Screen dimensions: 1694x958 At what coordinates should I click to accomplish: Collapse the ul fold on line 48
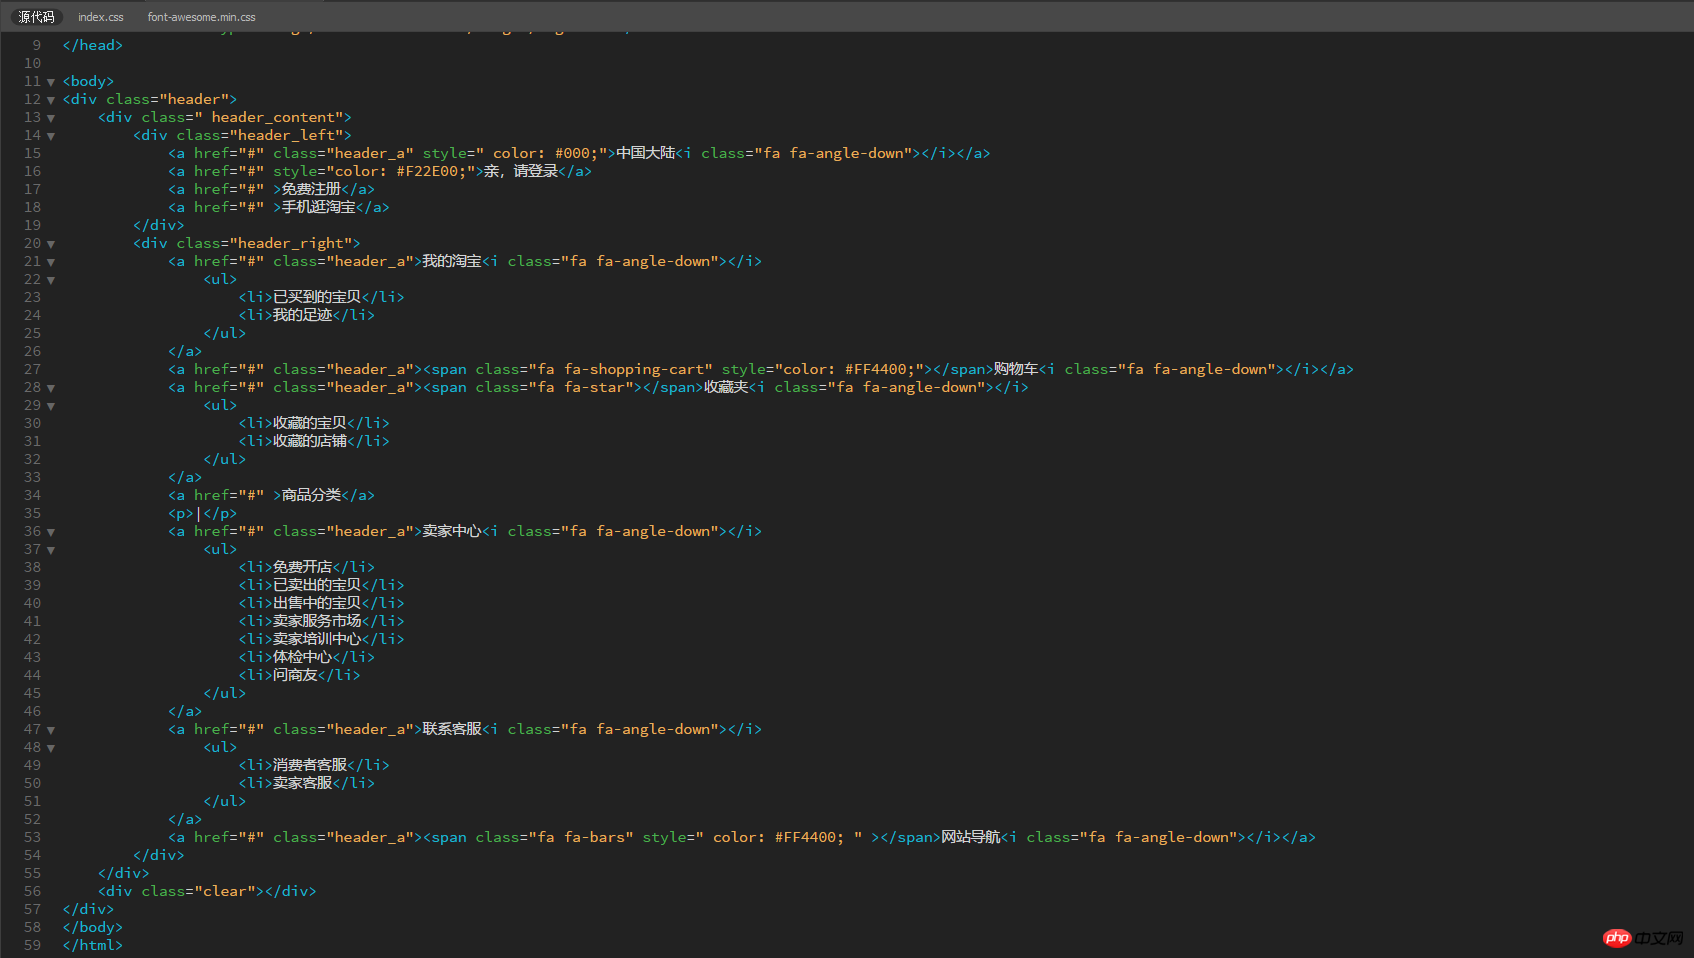(51, 748)
